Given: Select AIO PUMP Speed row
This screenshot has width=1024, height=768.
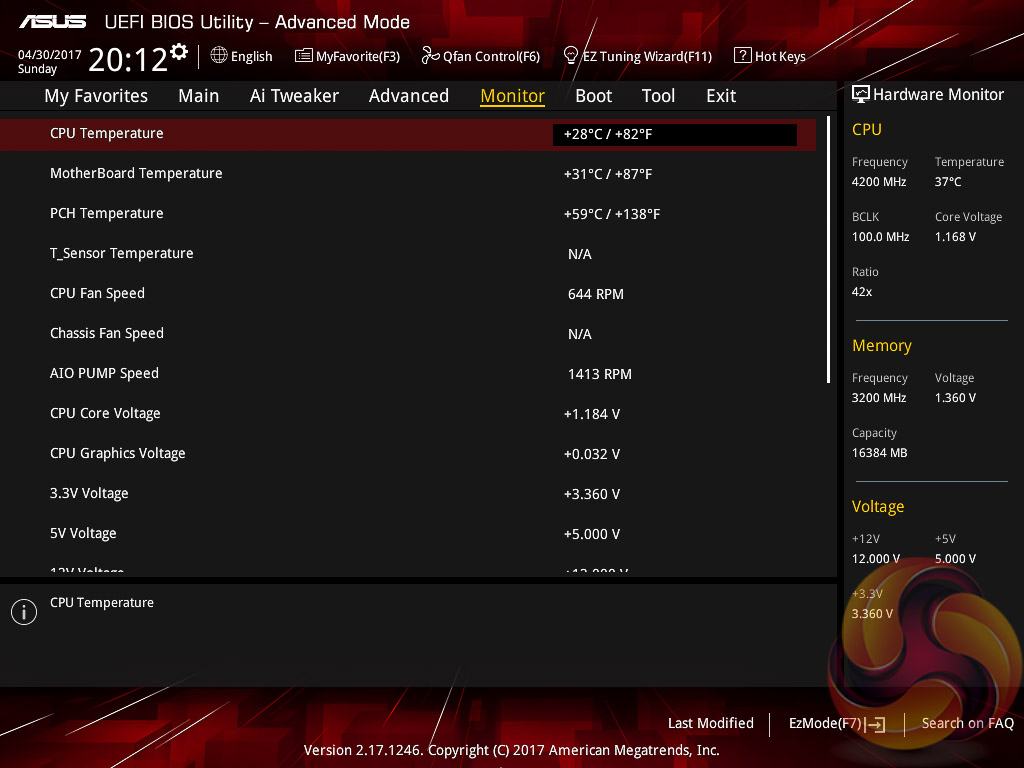Looking at the screenshot, I should [408, 374].
